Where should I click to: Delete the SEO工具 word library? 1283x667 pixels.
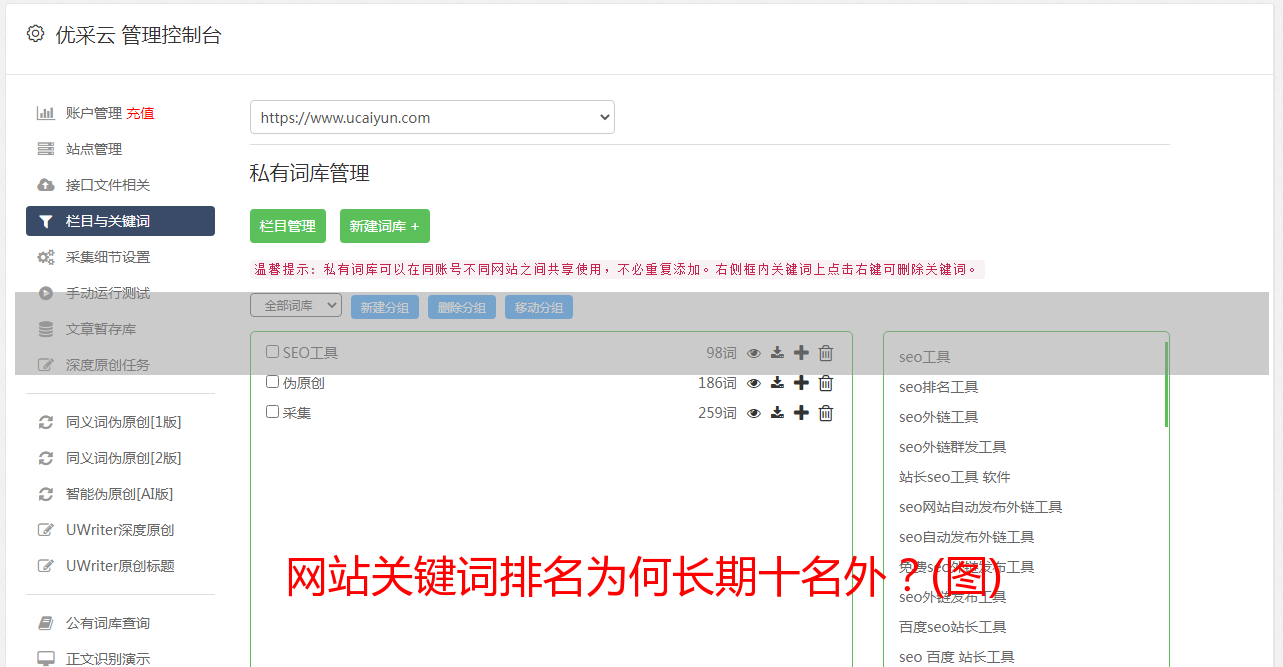pyautogui.click(x=826, y=353)
